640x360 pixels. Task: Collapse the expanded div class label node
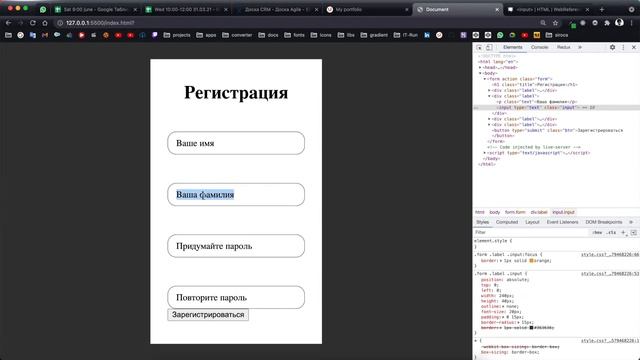pyautogui.click(x=489, y=96)
